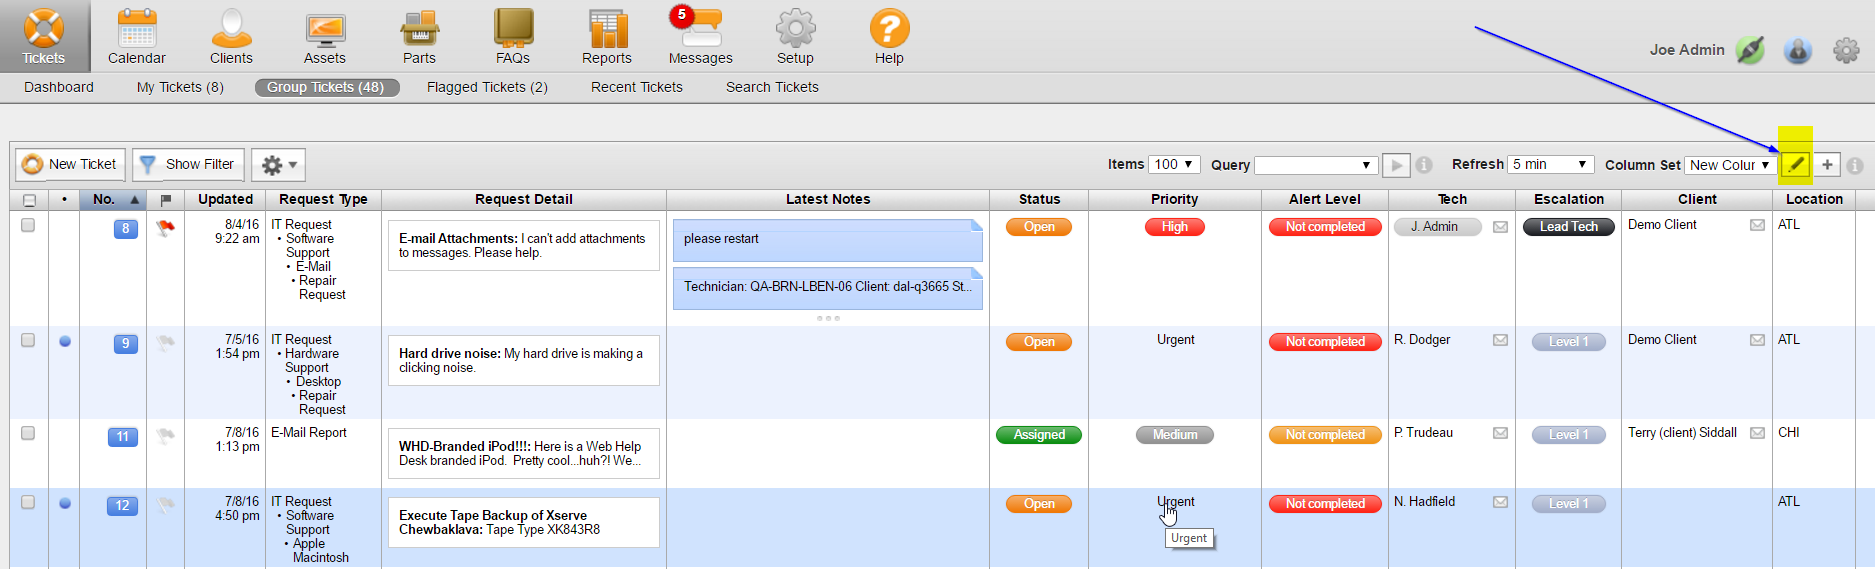
Task: Toggle the flag on ticket 9
Action: pyautogui.click(x=166, y=343)
